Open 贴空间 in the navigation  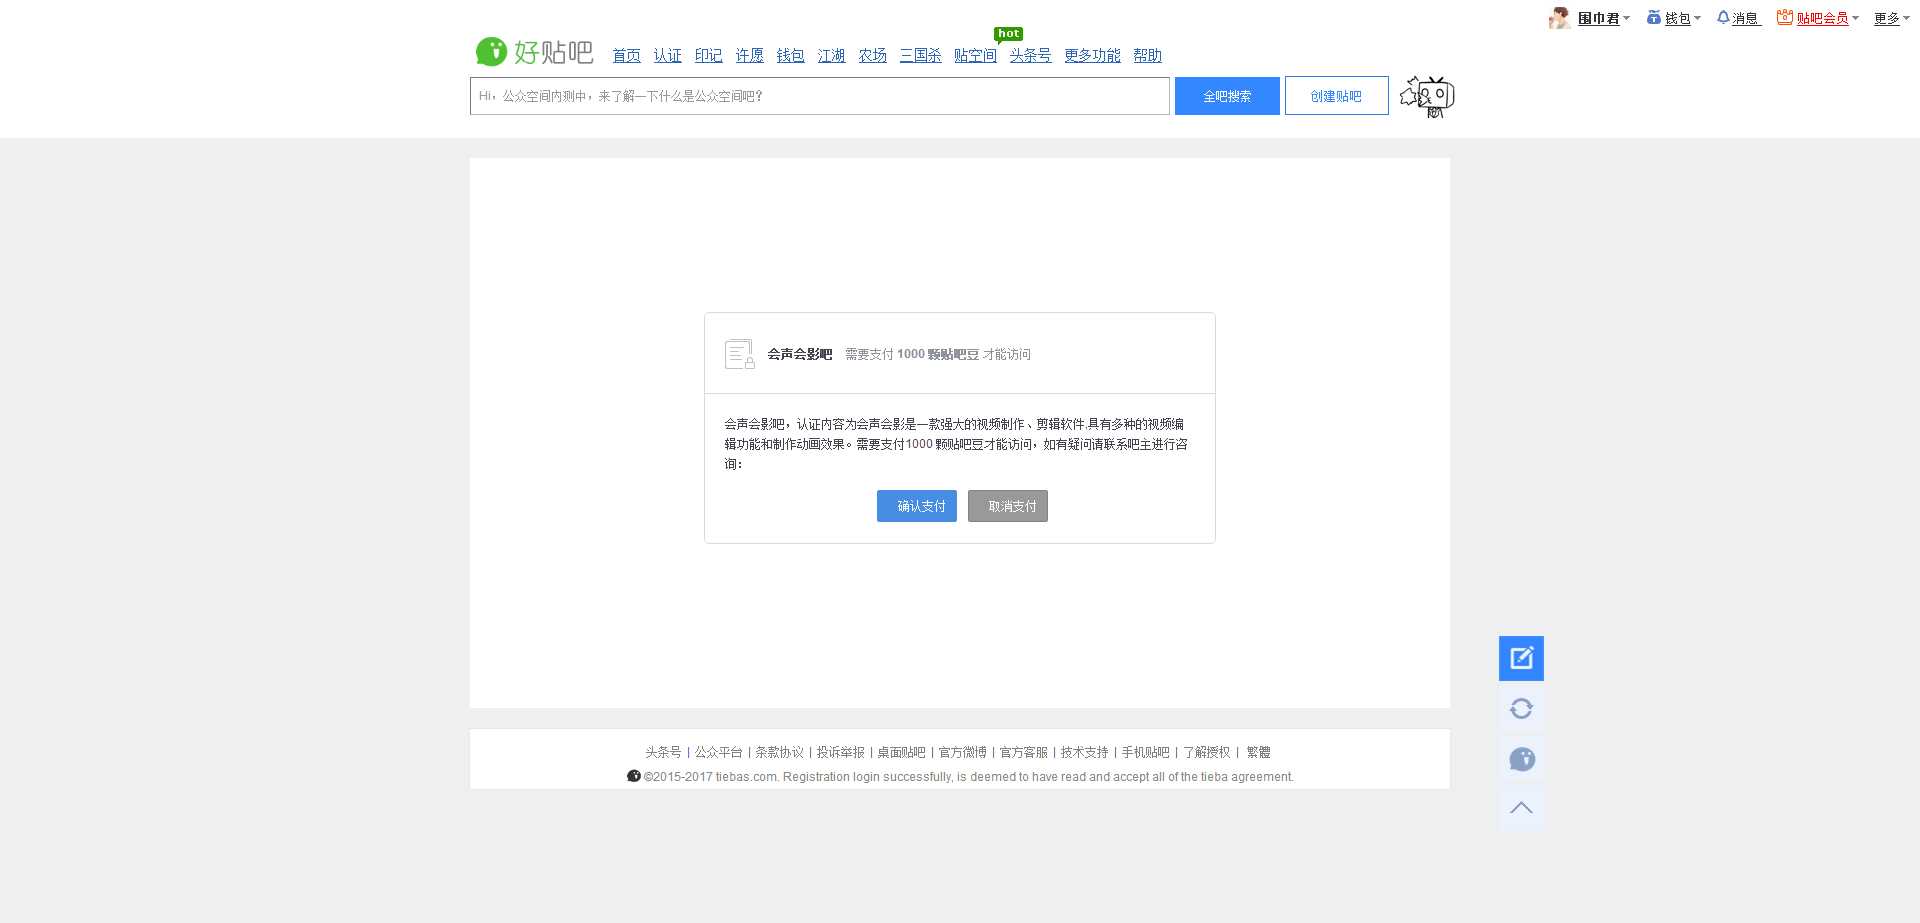[x=976, y=55]
